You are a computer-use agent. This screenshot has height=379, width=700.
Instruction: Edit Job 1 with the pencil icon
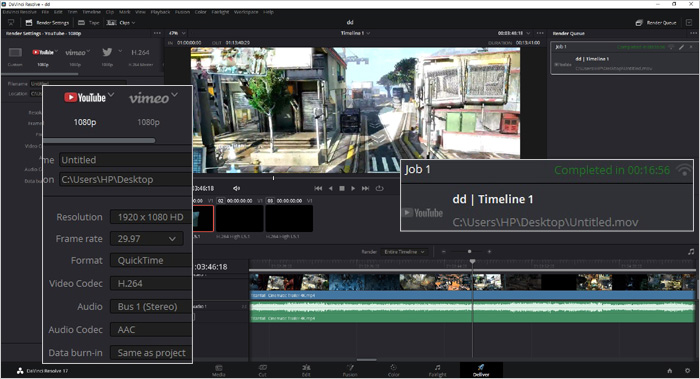(x=682, y=46)
